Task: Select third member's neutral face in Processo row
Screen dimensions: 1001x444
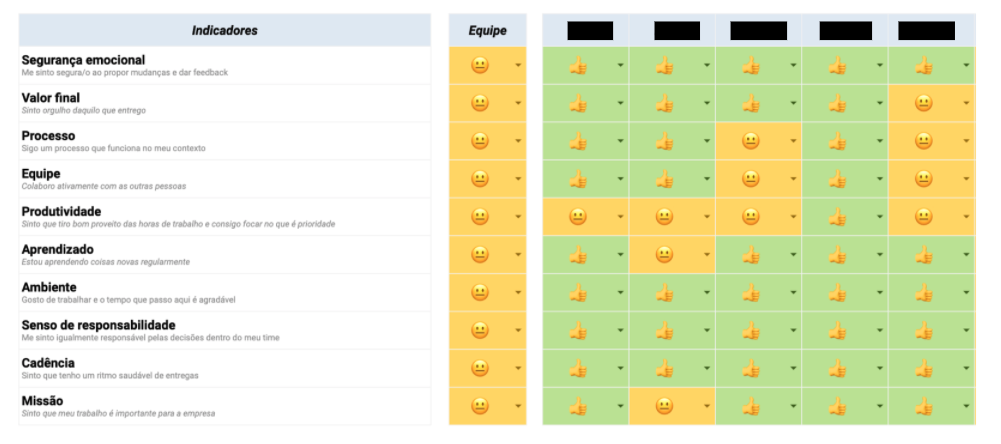Action: [751, 141]
